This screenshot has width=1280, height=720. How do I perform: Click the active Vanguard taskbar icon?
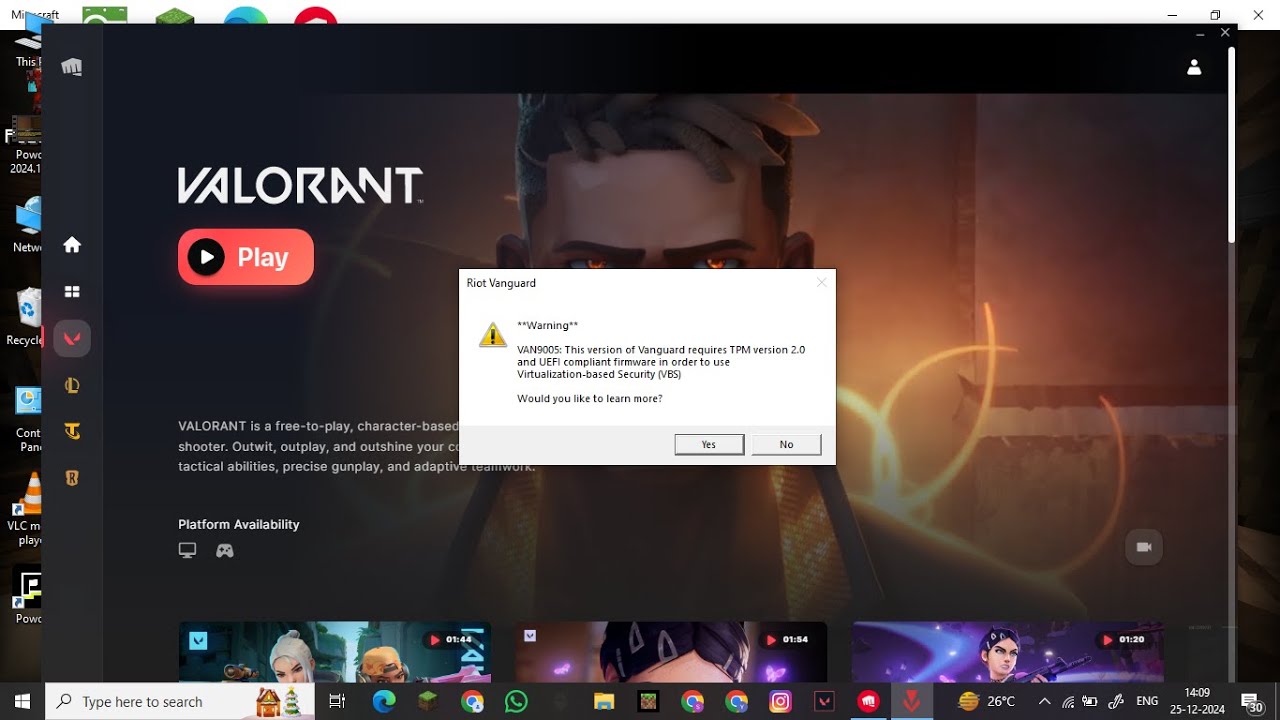point(911,701)
